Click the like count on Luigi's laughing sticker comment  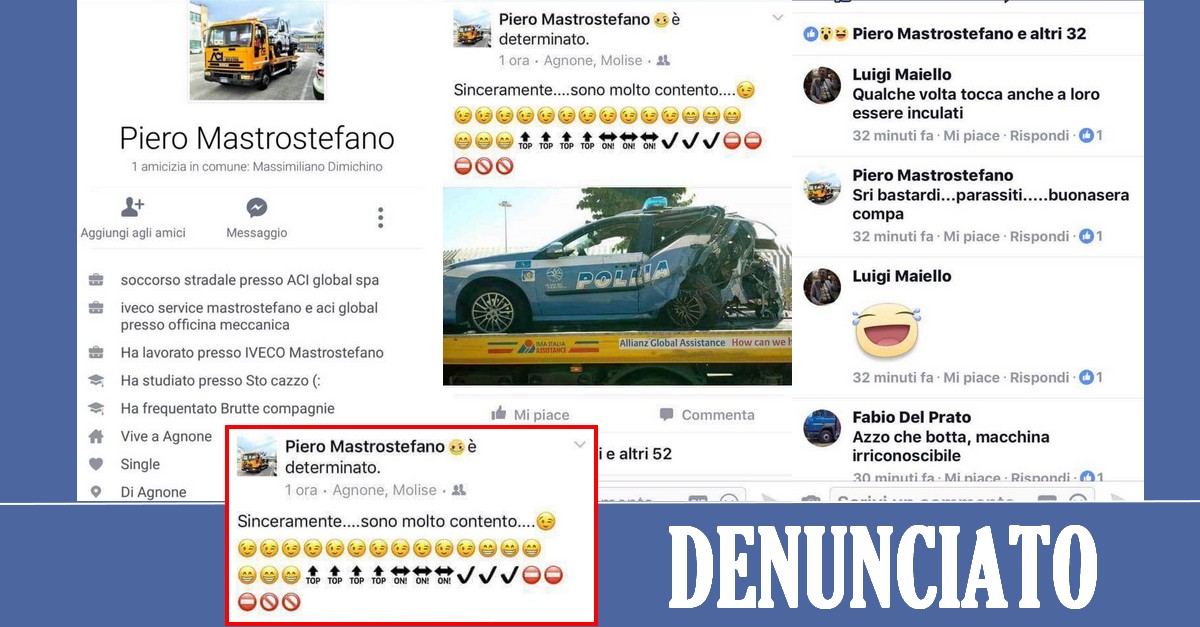point(1090,377)
